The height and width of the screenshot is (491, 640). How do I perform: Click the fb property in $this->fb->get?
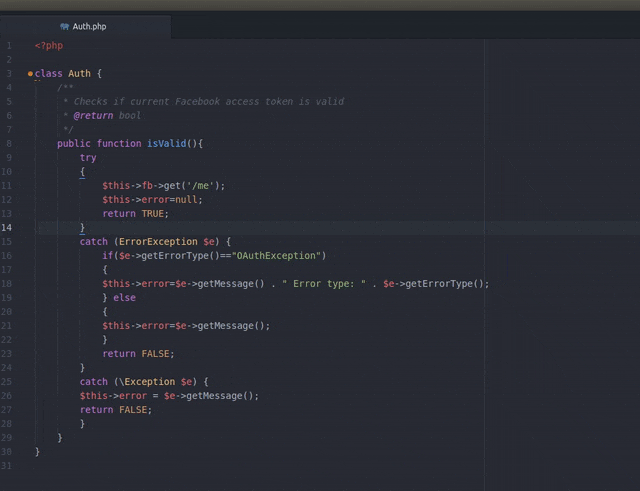pos(147,186)
